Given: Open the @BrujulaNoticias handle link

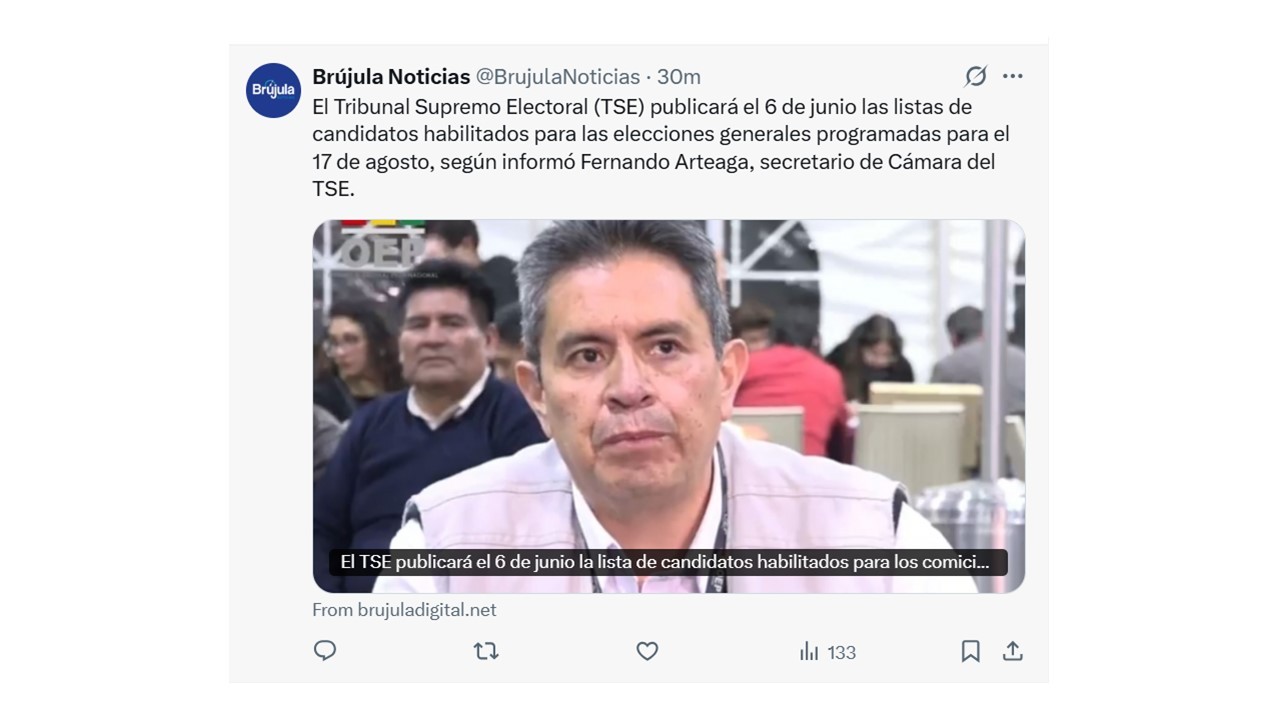Looking at the screenshot, I should point(557,77).
